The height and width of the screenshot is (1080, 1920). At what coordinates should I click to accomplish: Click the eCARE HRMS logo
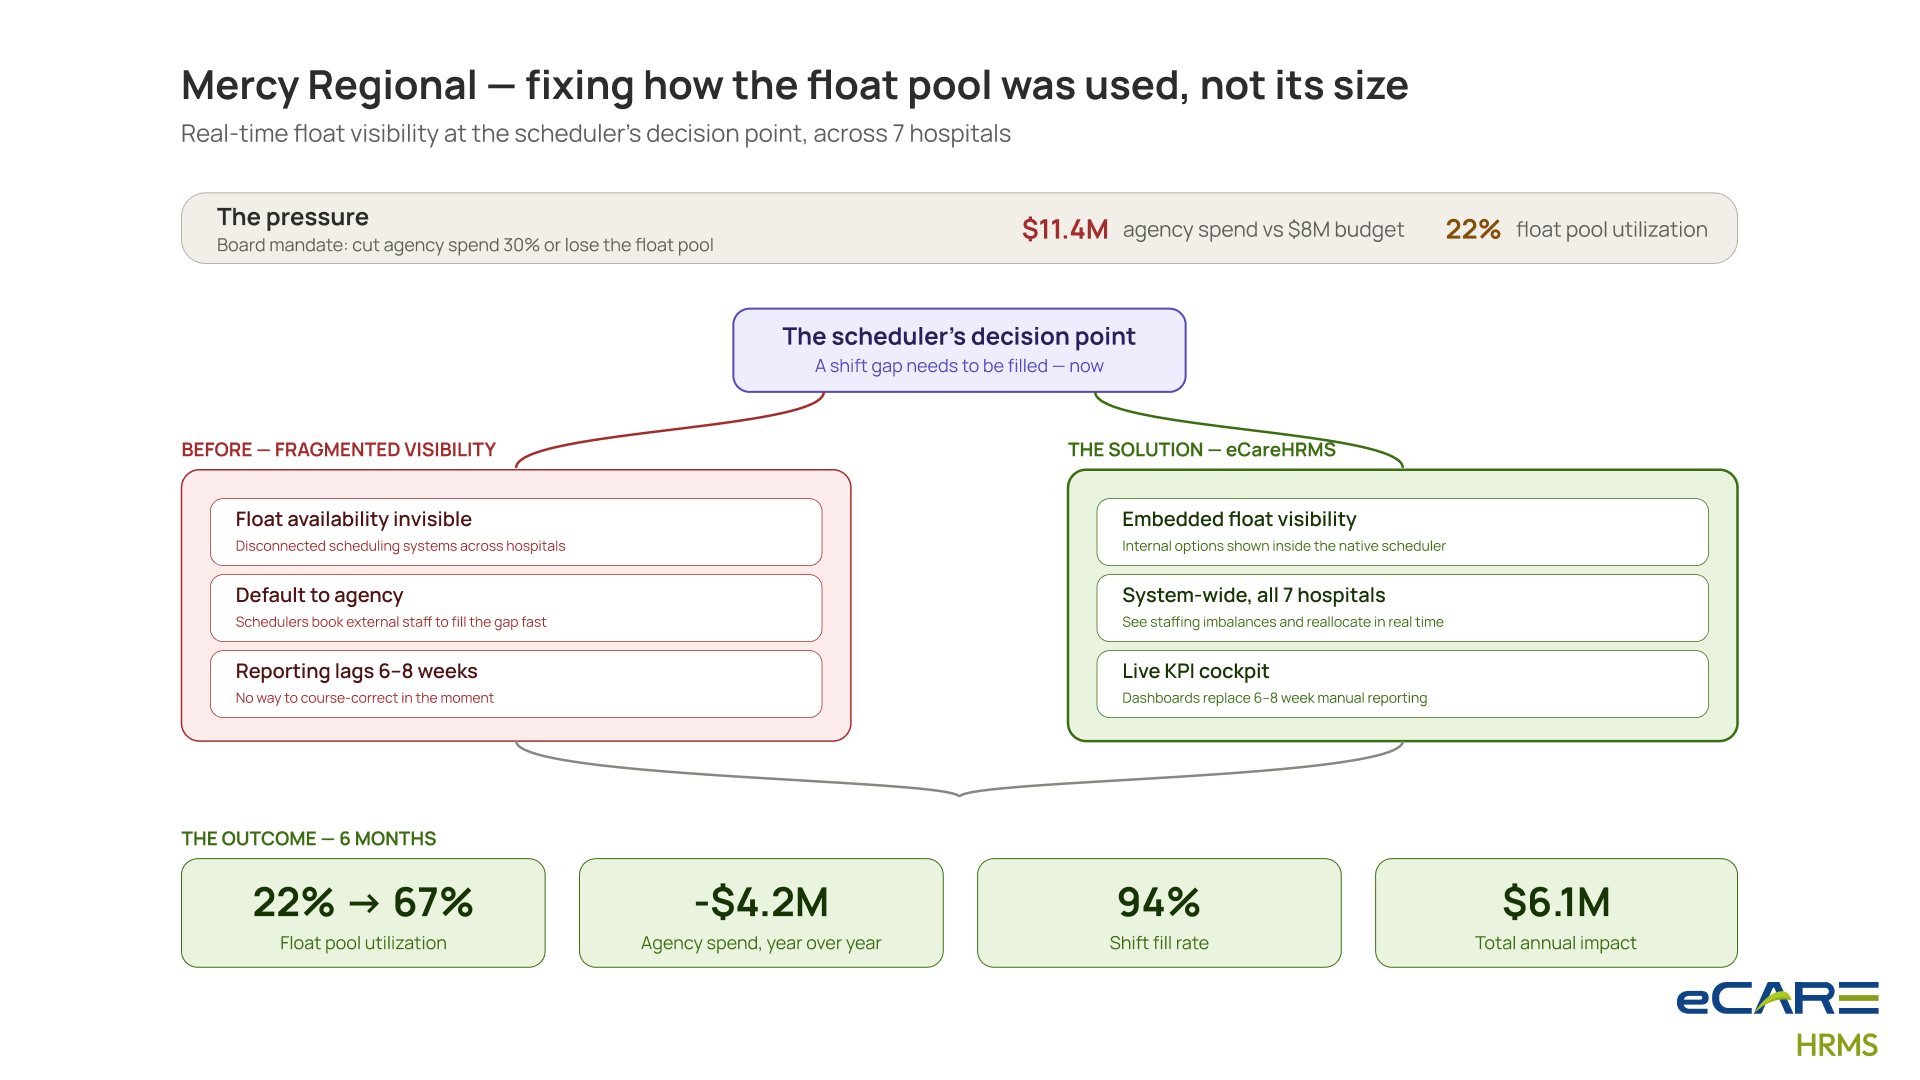(x=1777, y=1020)
